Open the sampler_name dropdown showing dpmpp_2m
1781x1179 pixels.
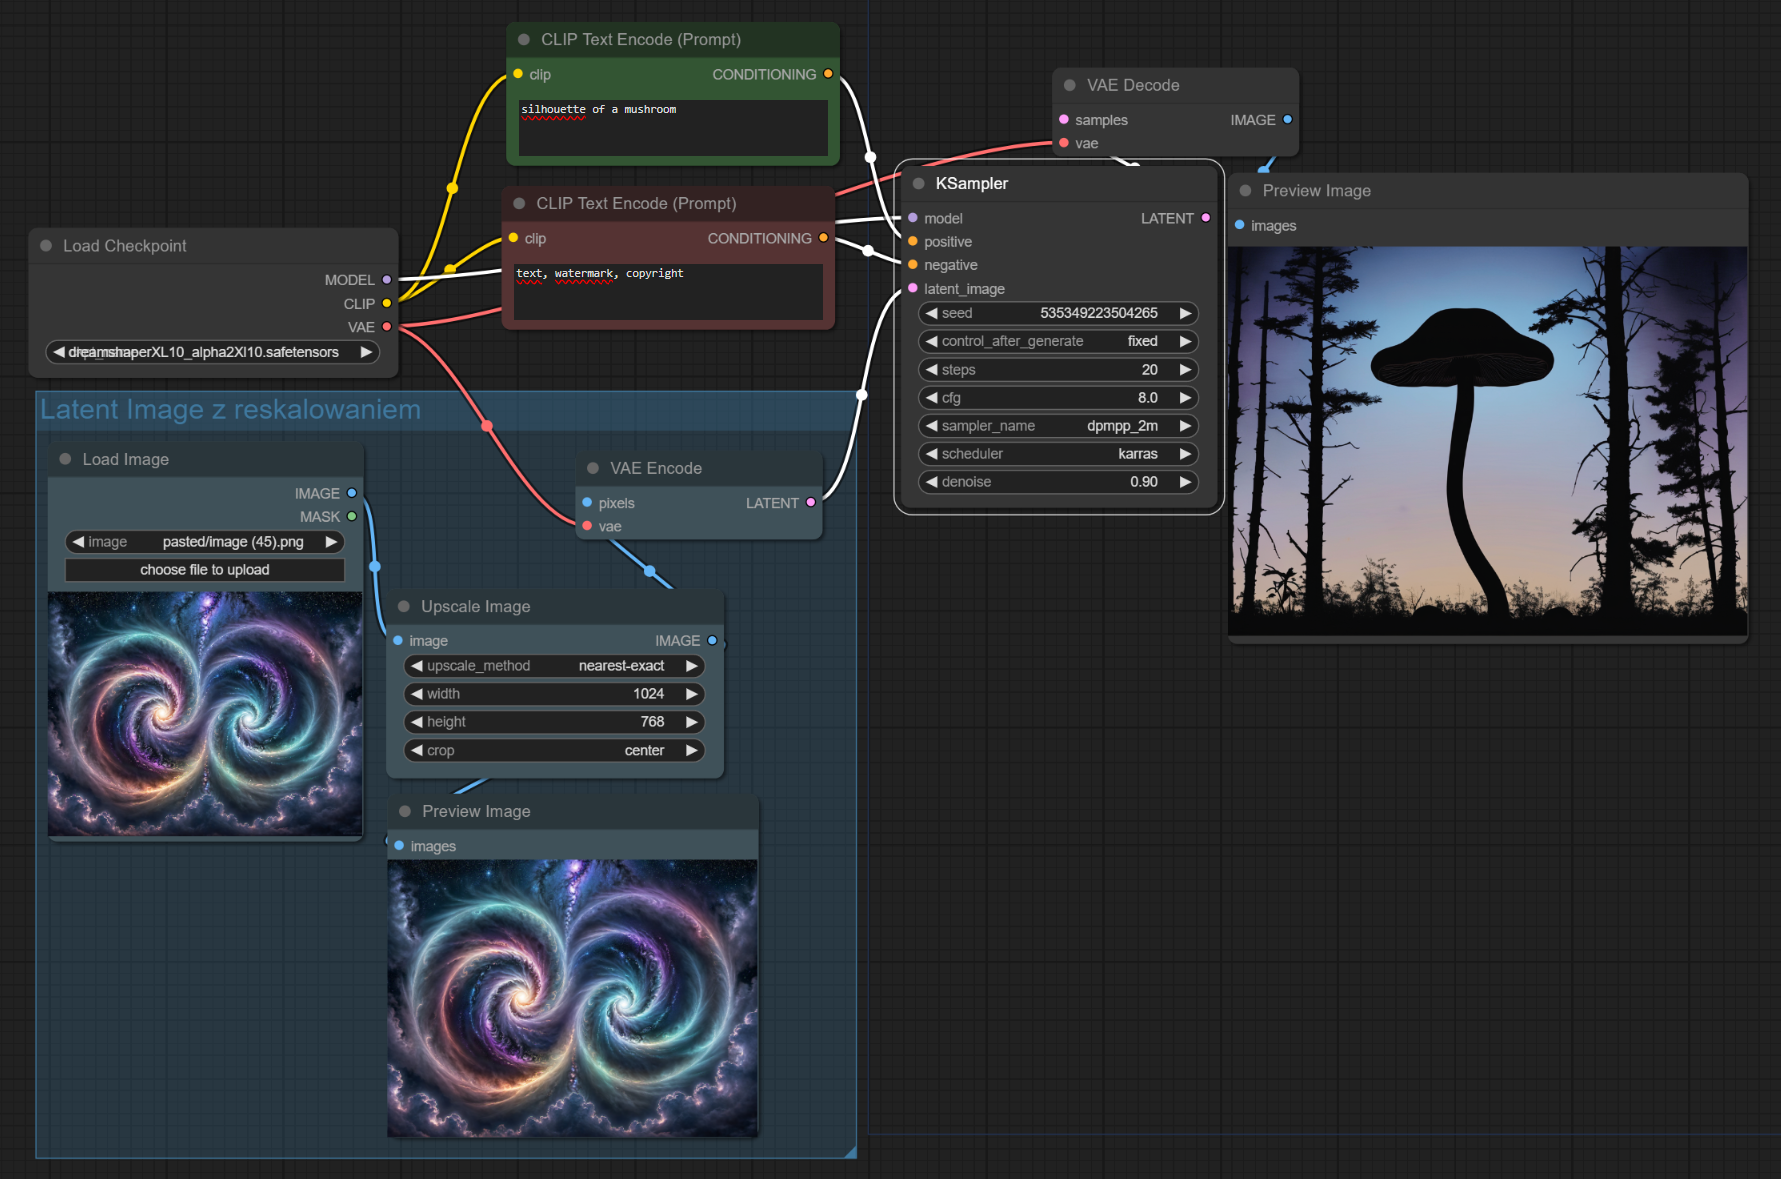click(1057, 426)
